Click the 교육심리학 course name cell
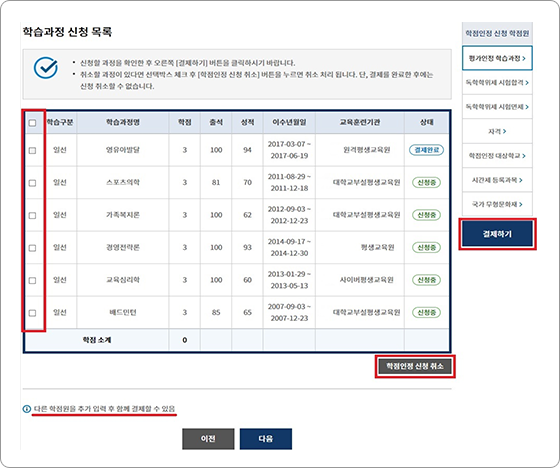Image resolution: width=560 pixels, height=468 pixels. [123, 280]
